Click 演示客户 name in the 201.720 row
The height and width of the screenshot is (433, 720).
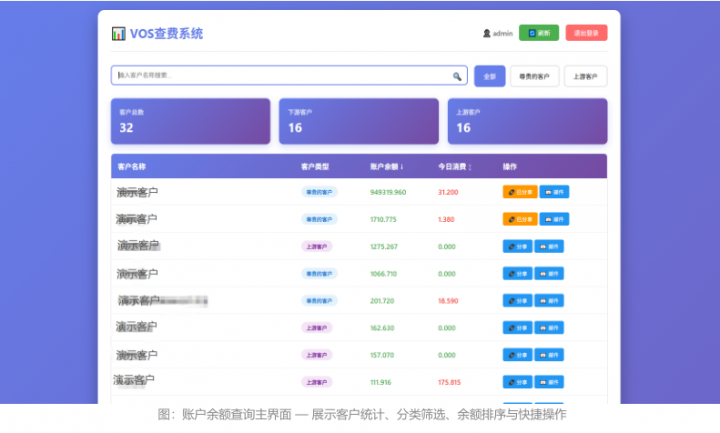(139, 301)
